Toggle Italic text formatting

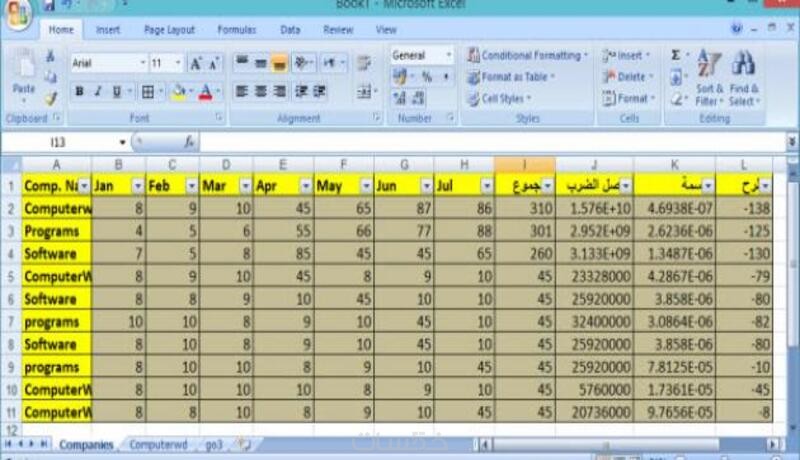click(x=98, y=91)
